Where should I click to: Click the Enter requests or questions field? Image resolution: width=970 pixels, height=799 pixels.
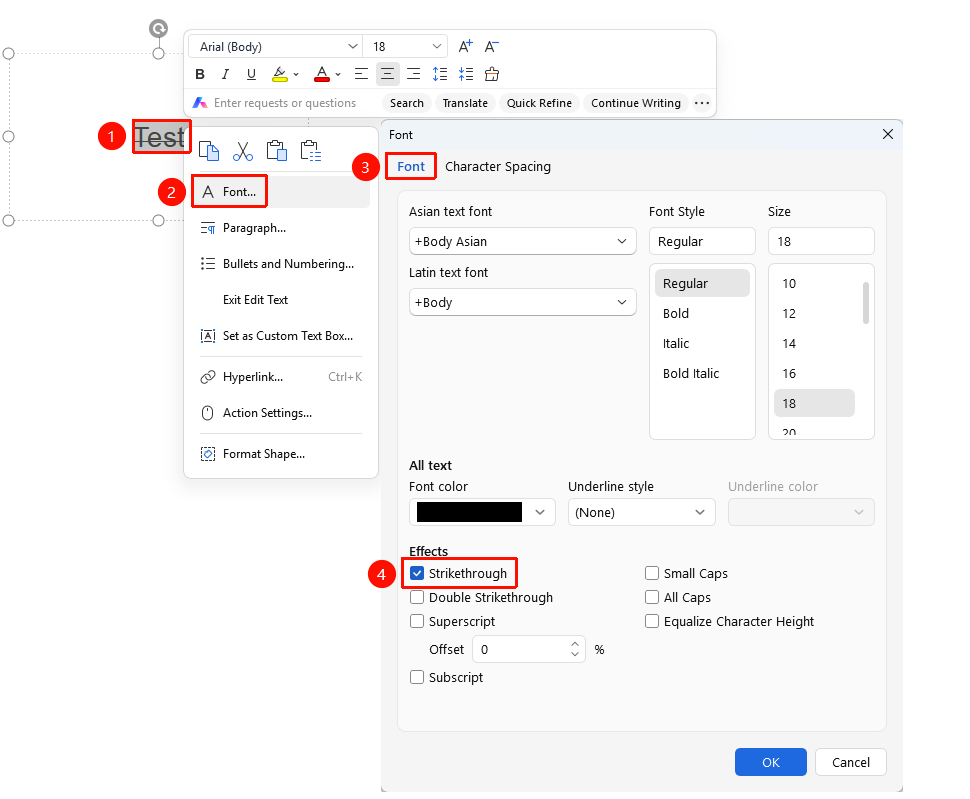(x=285, y=103)
